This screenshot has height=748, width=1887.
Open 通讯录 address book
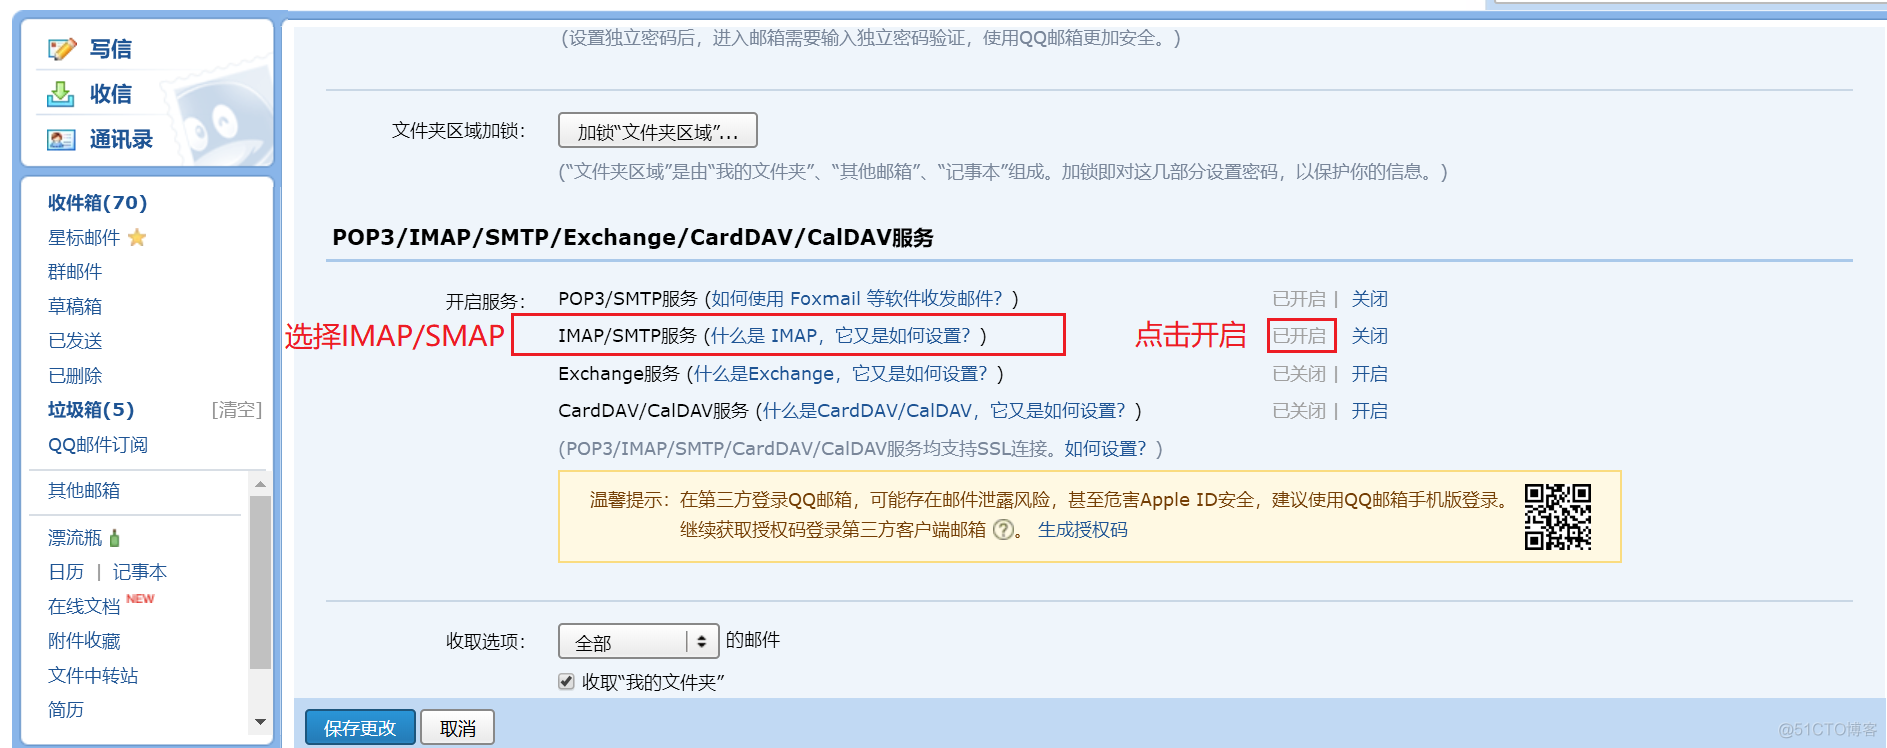(x=121, y=140)
